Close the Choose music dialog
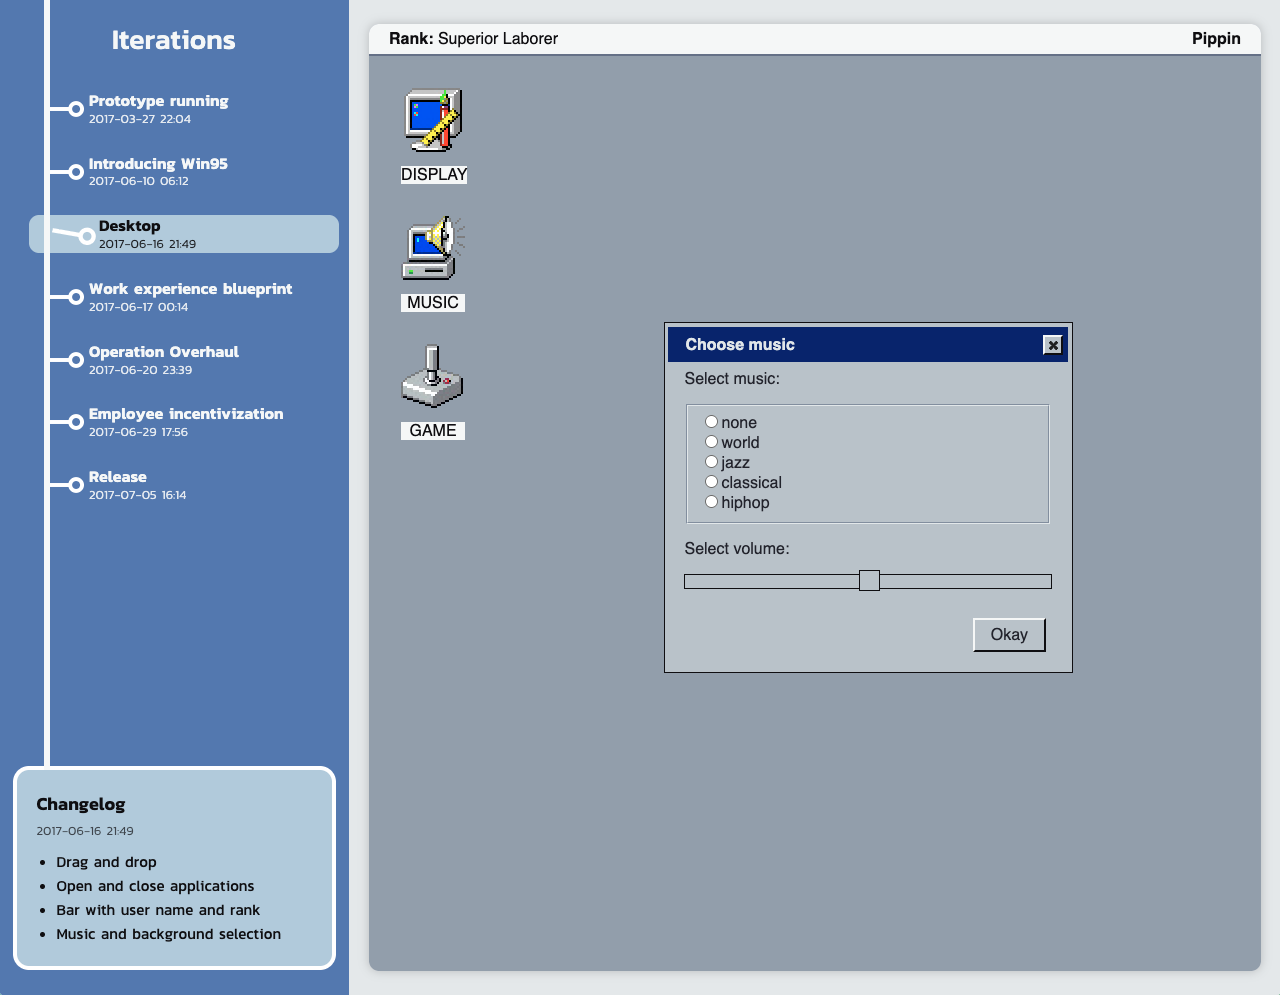The height and width of the screenshot is (995, 1280). [1052, 345]
